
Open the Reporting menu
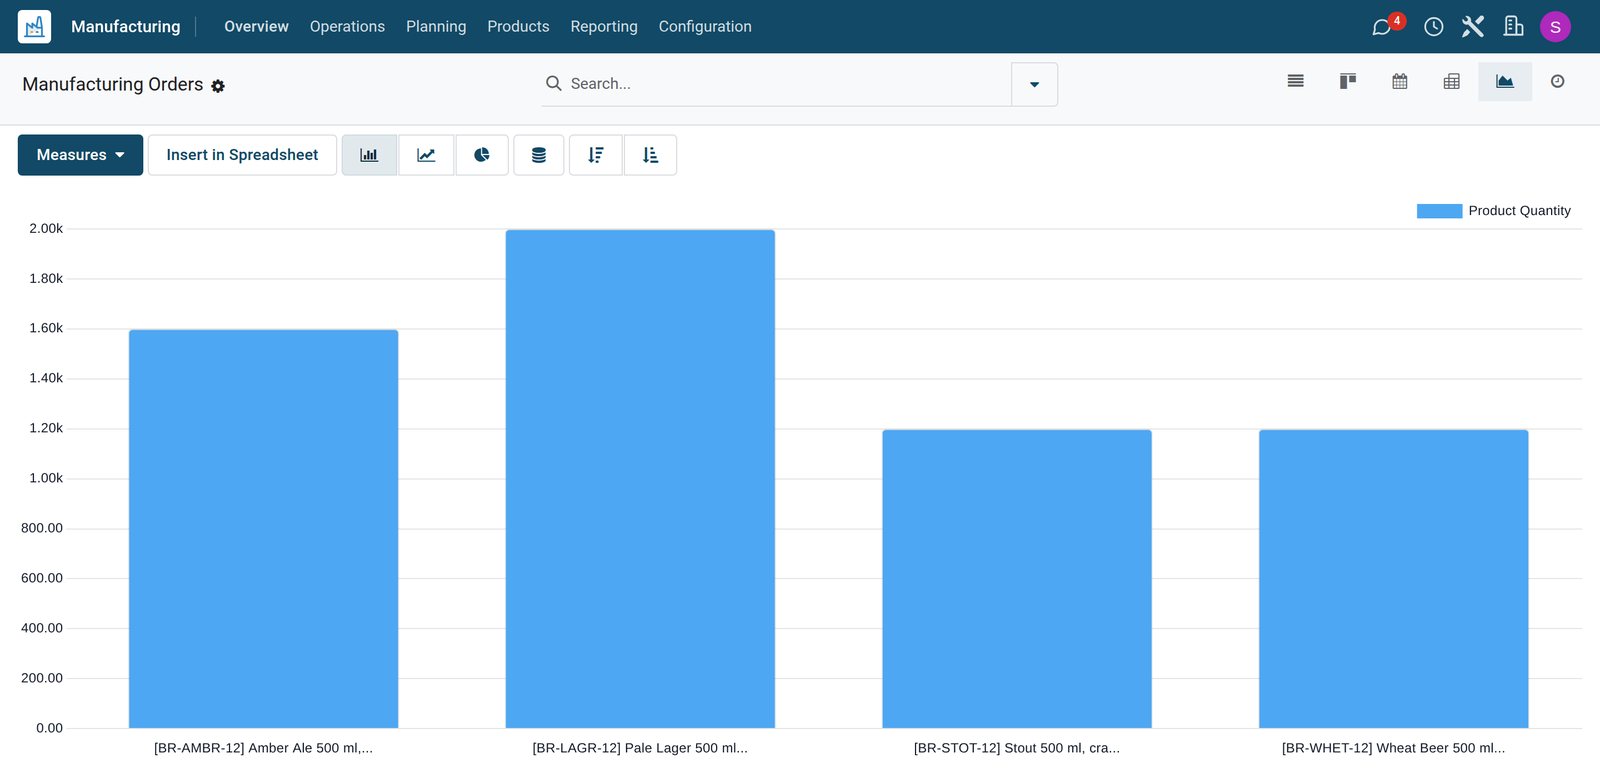(604, 27)
